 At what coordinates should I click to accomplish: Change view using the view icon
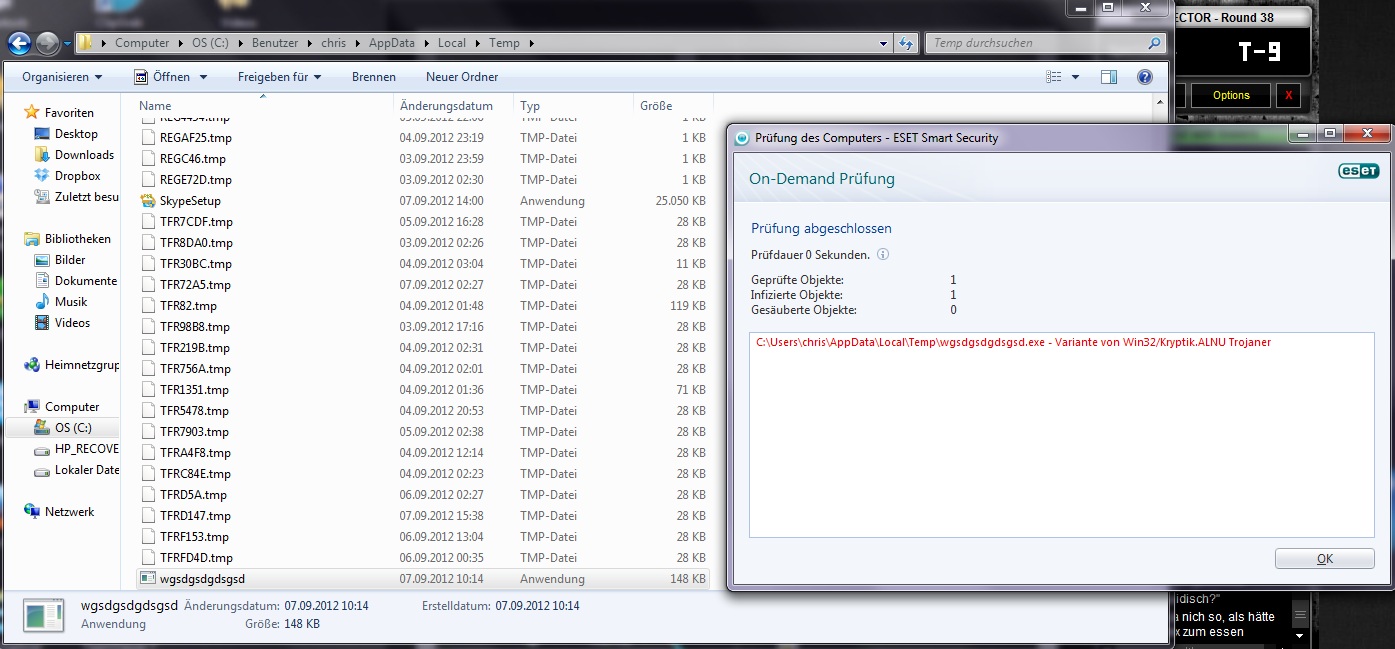coord(1053,77)
